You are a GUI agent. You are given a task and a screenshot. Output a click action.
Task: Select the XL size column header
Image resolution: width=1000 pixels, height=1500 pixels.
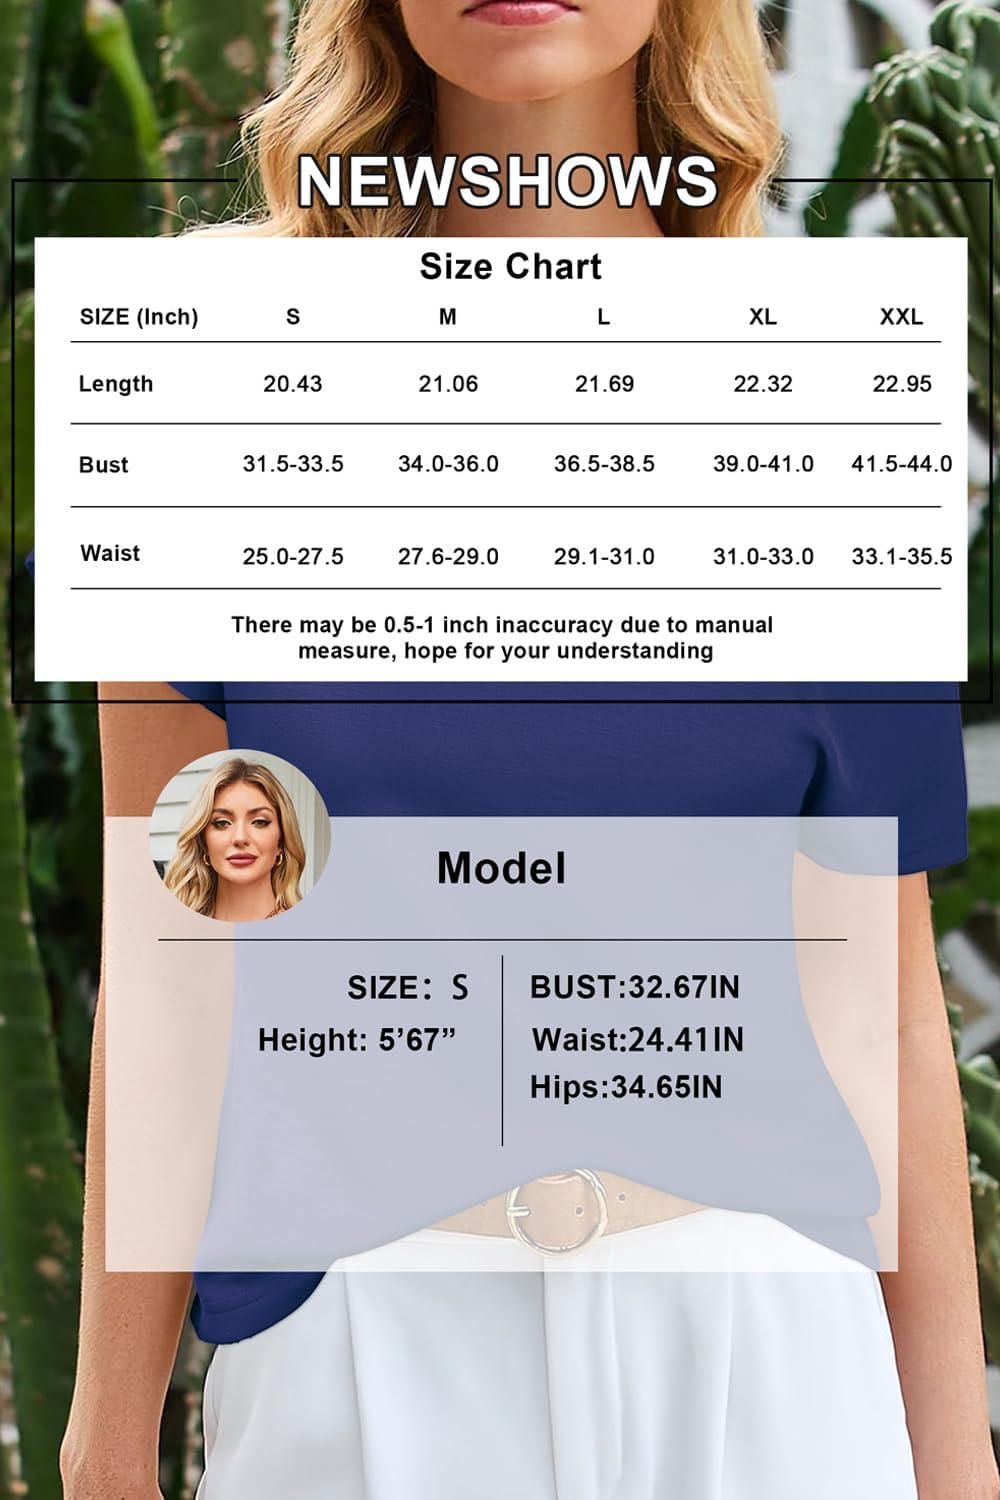coord(762,317)
